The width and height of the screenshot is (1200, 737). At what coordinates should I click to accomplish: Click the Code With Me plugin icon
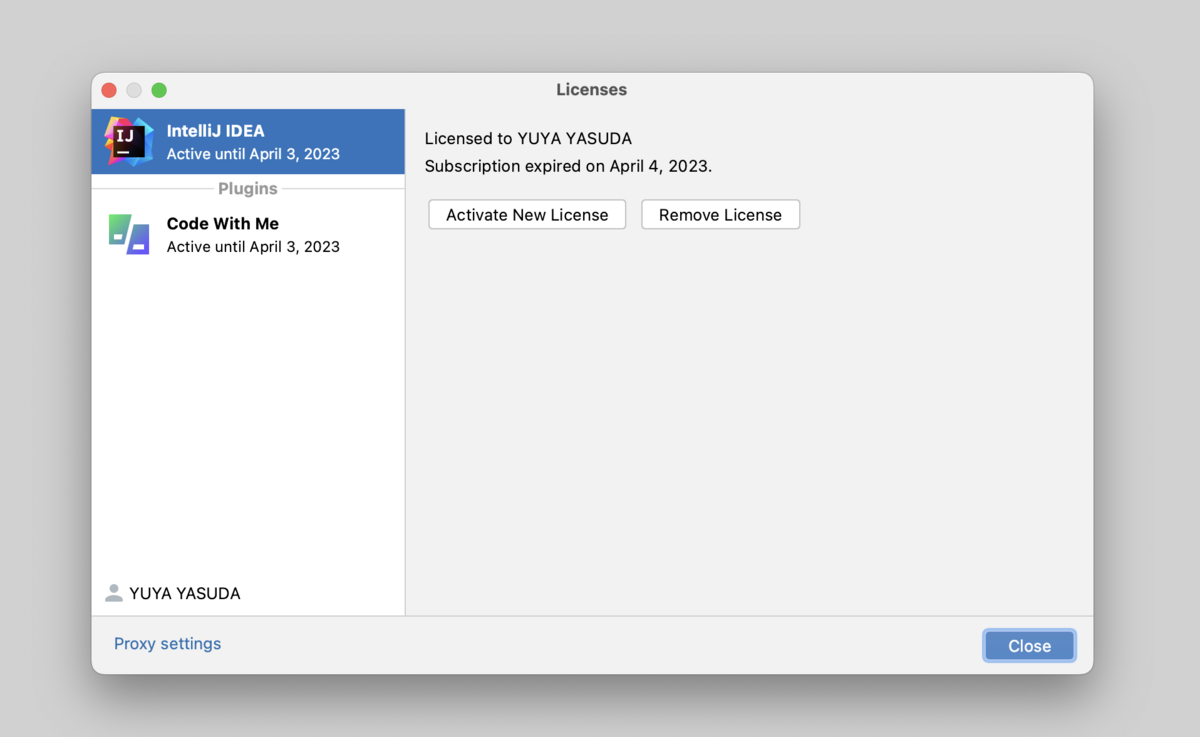click(x=128, y=234)
